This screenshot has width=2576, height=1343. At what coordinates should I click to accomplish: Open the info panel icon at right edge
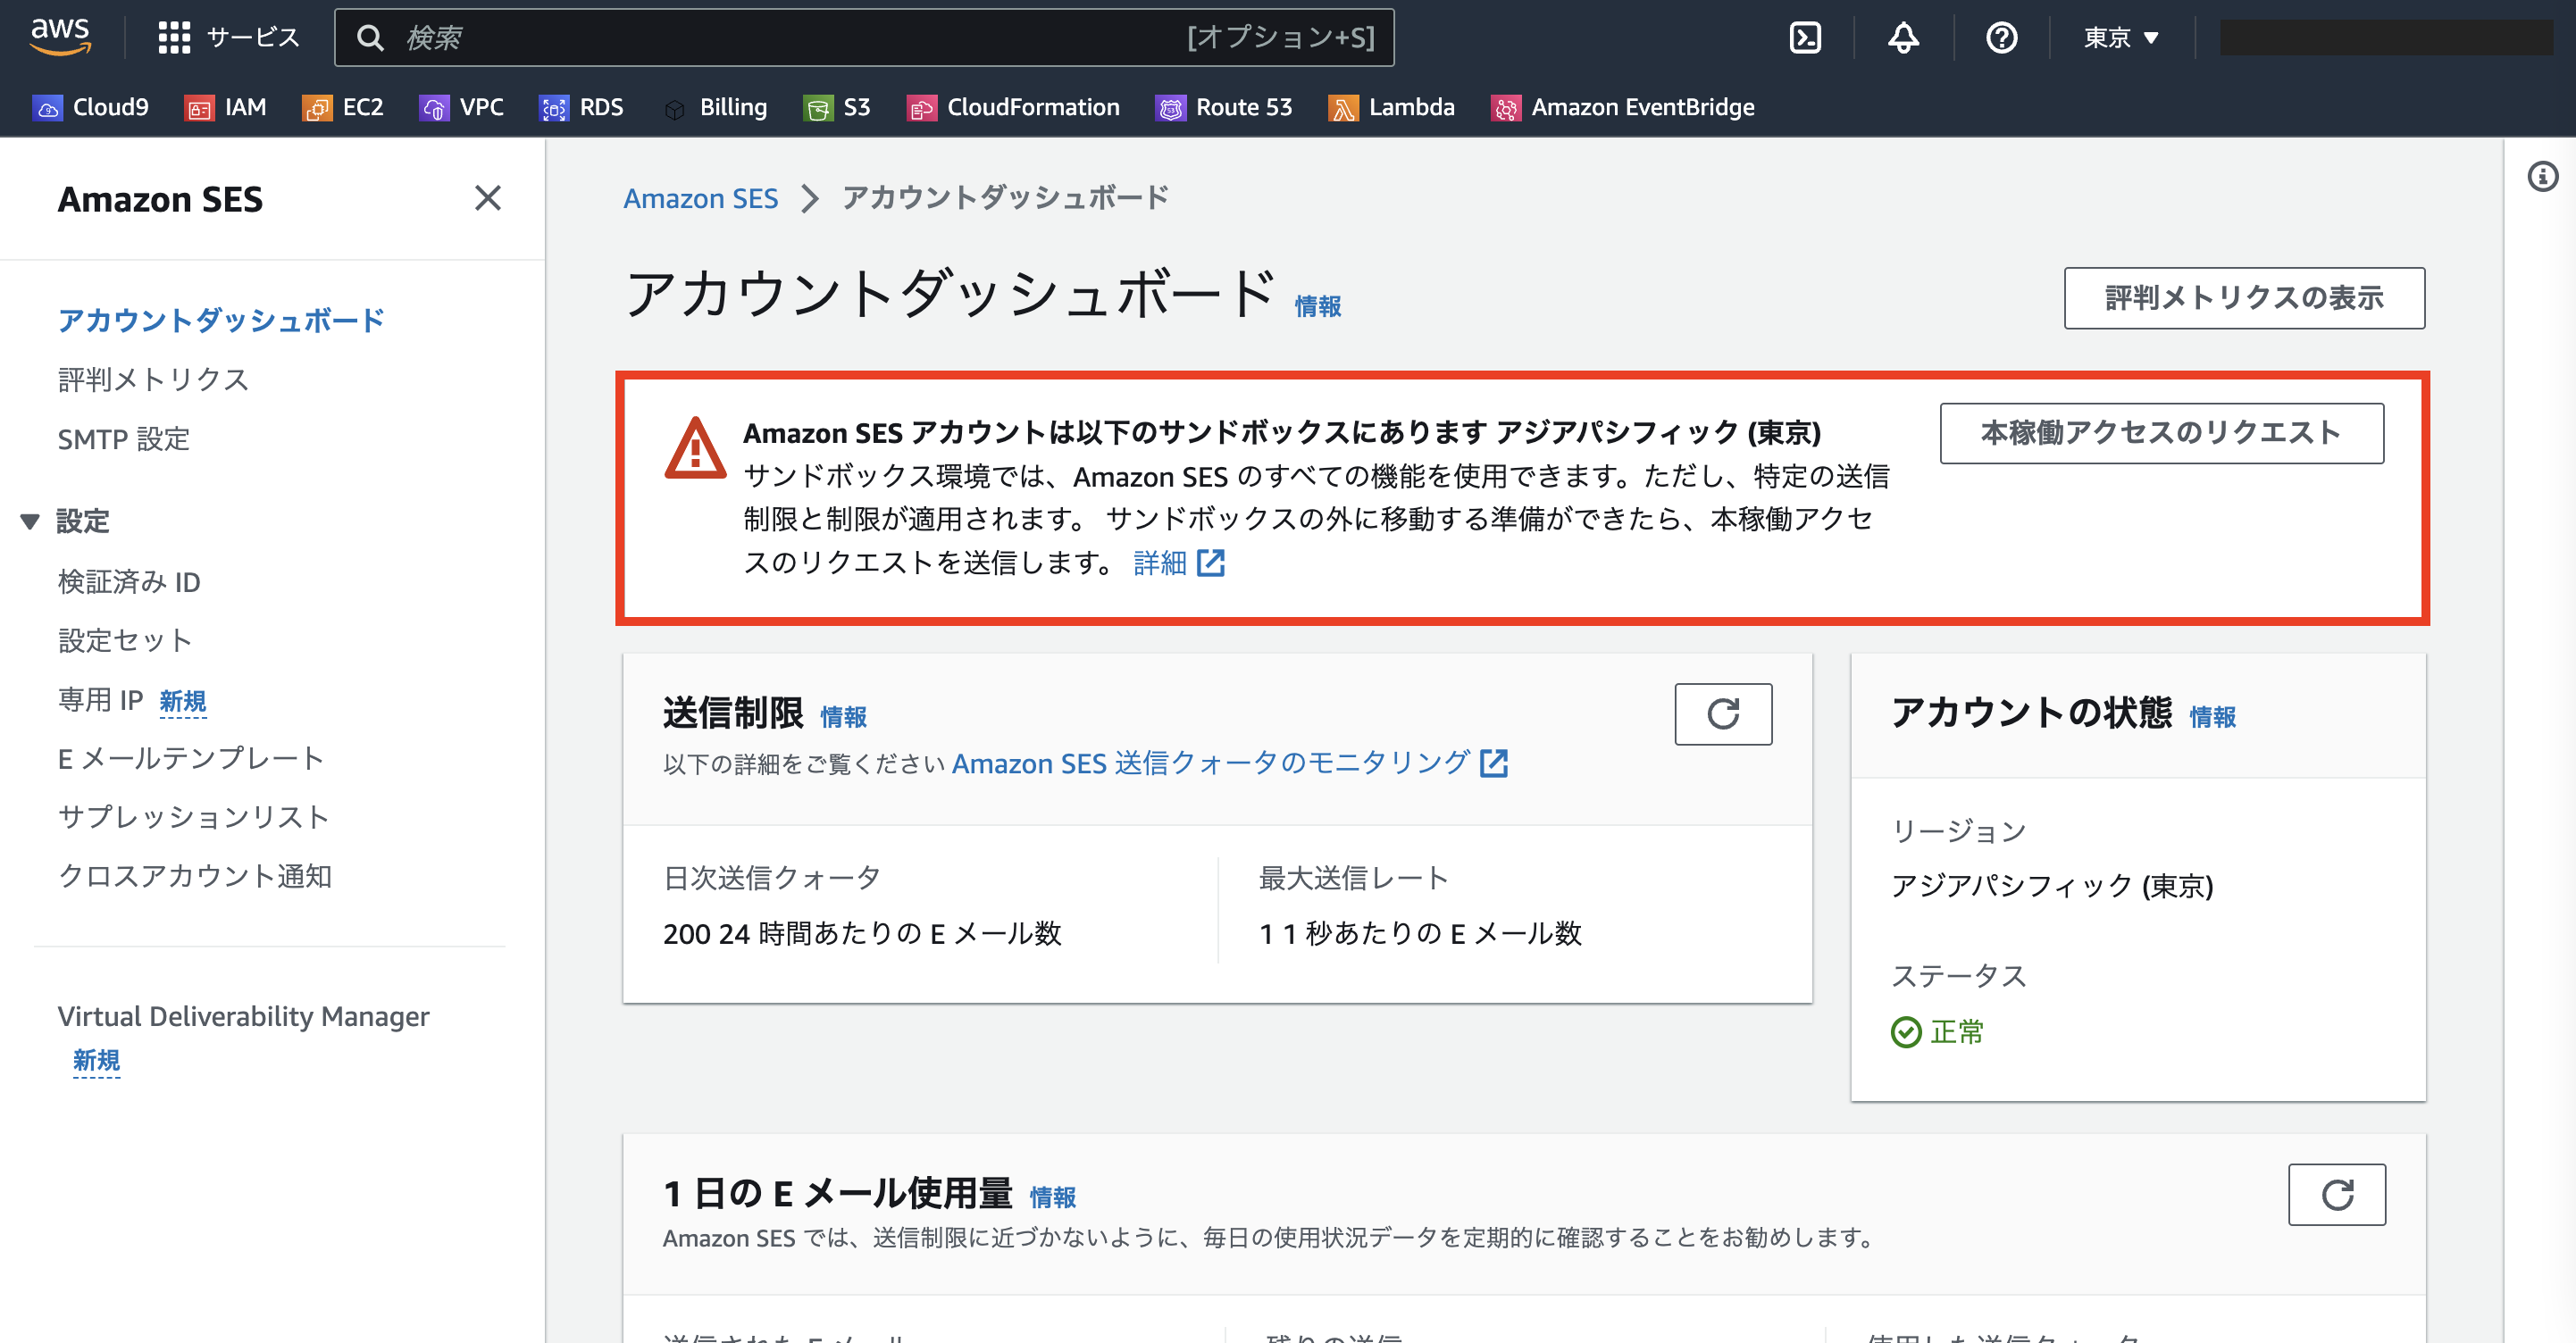pyautogui.click(x=2542, y=177)
